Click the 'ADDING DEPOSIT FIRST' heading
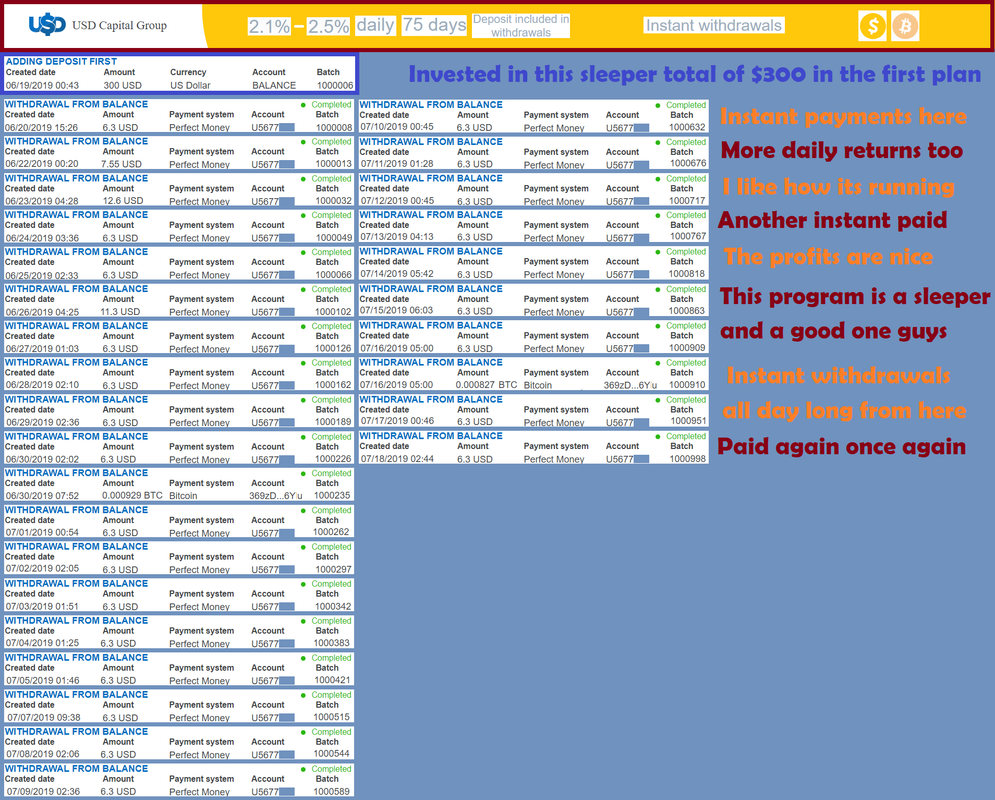Image resolution: width=995 pixels, height=800 pixels. [x=61, y=62]
